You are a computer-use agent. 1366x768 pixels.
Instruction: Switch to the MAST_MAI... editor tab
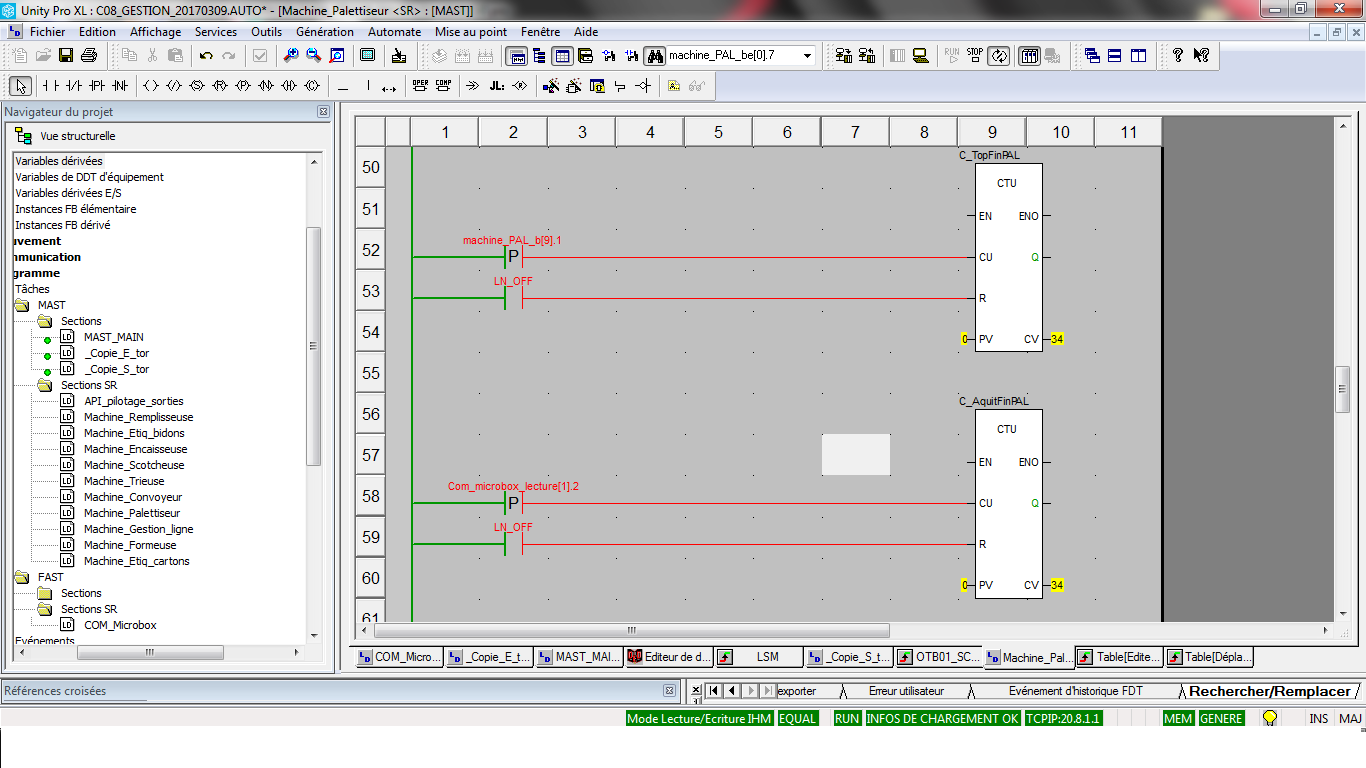[579, 657]
